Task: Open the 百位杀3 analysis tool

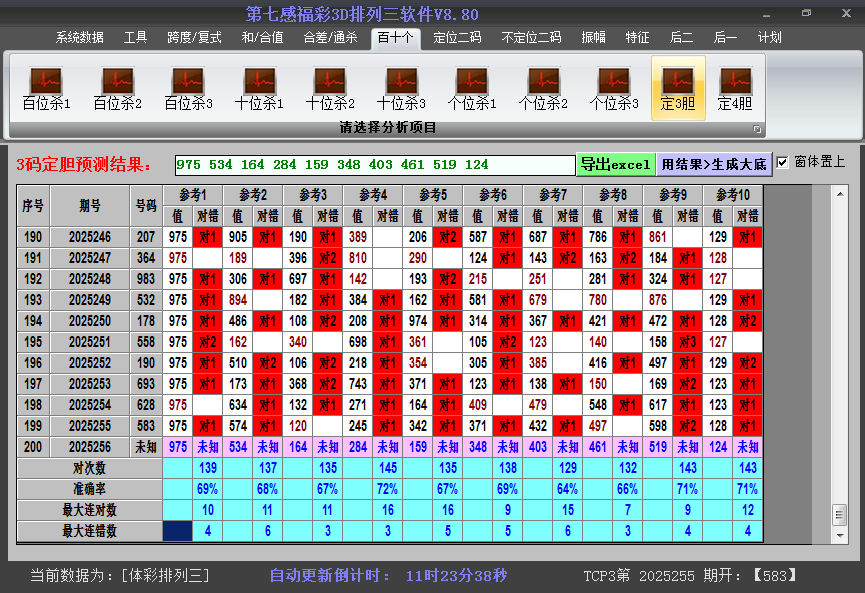Action: point(188,89)
